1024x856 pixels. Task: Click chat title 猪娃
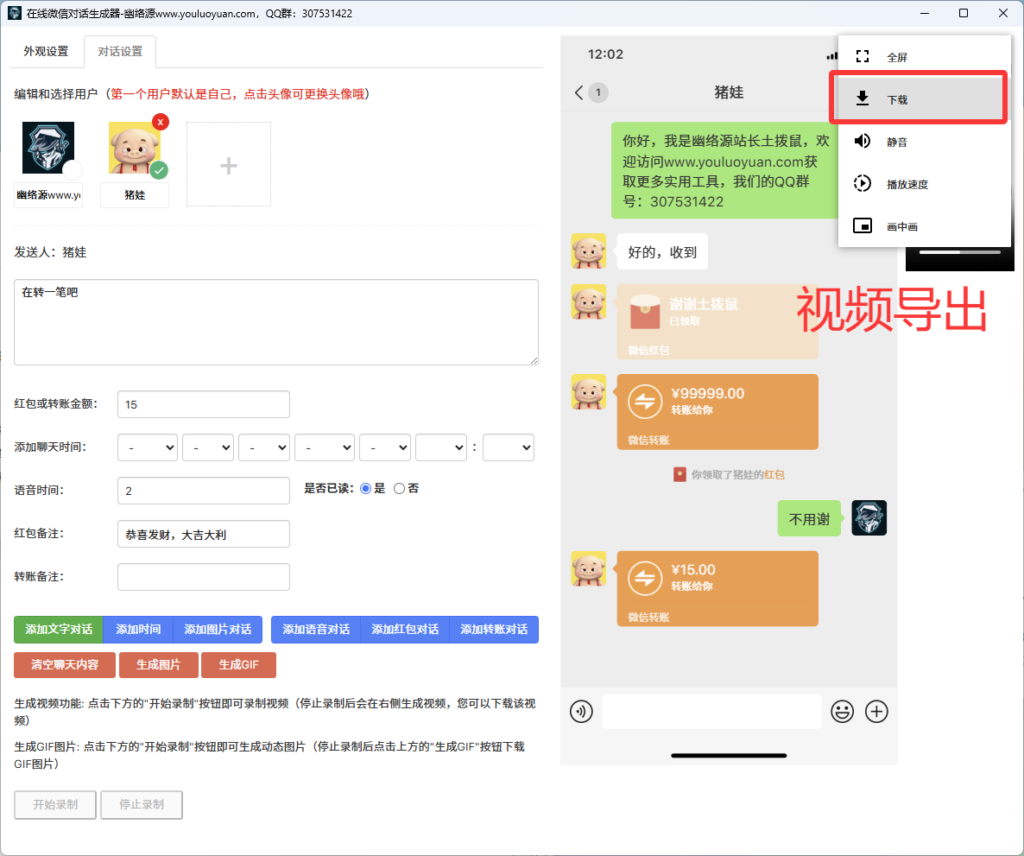point(729,92)
